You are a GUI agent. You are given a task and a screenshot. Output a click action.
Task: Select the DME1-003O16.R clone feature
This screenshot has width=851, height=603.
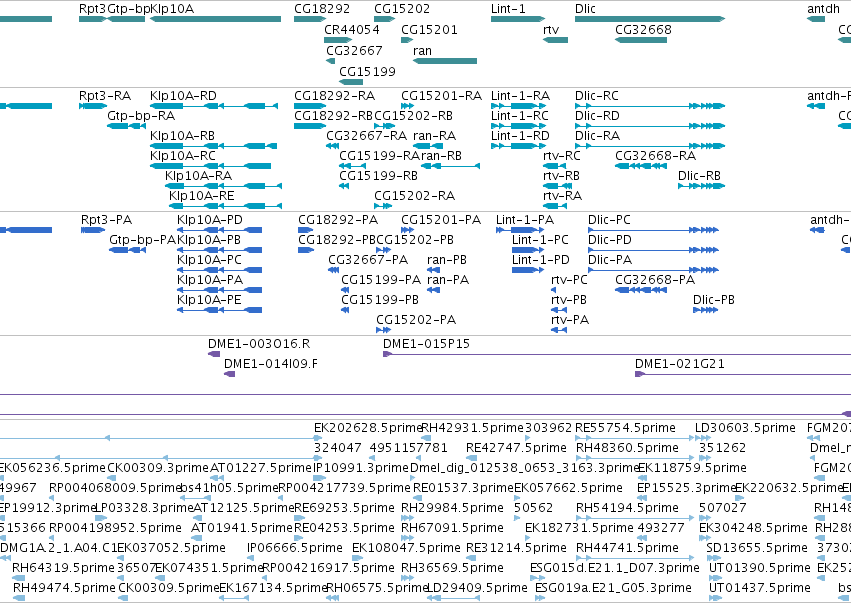pos(214,354)
